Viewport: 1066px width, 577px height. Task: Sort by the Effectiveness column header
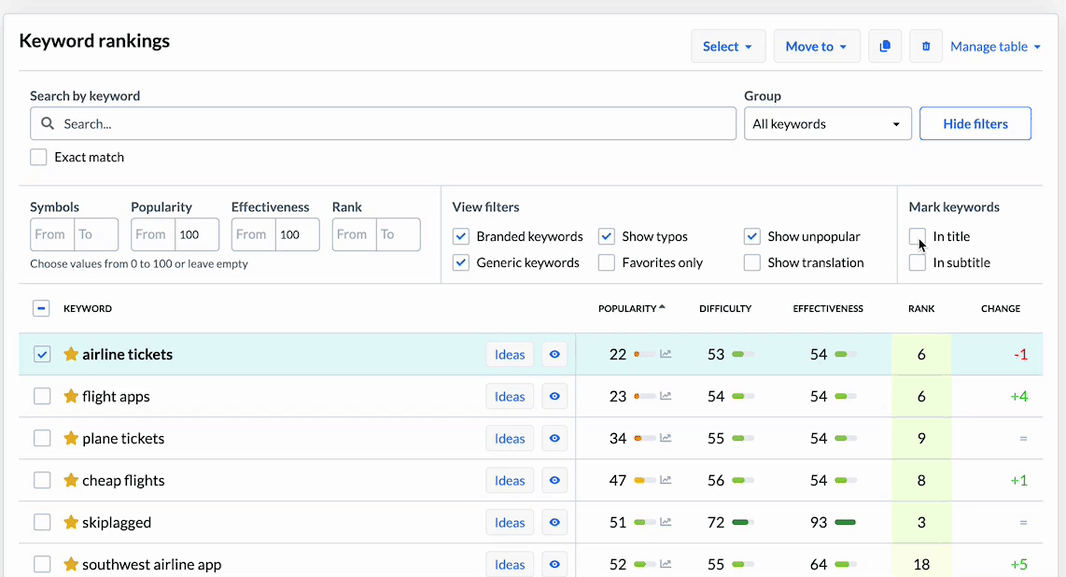[x=828, y=309]
